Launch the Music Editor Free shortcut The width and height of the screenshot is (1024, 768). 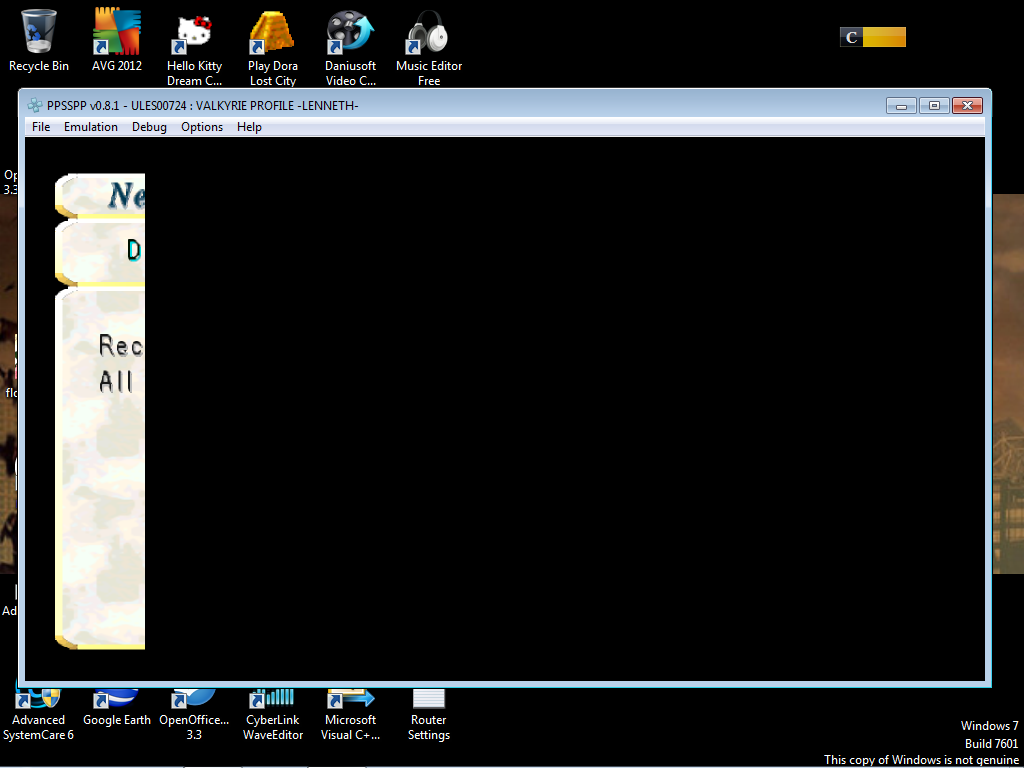click(429, 33)
